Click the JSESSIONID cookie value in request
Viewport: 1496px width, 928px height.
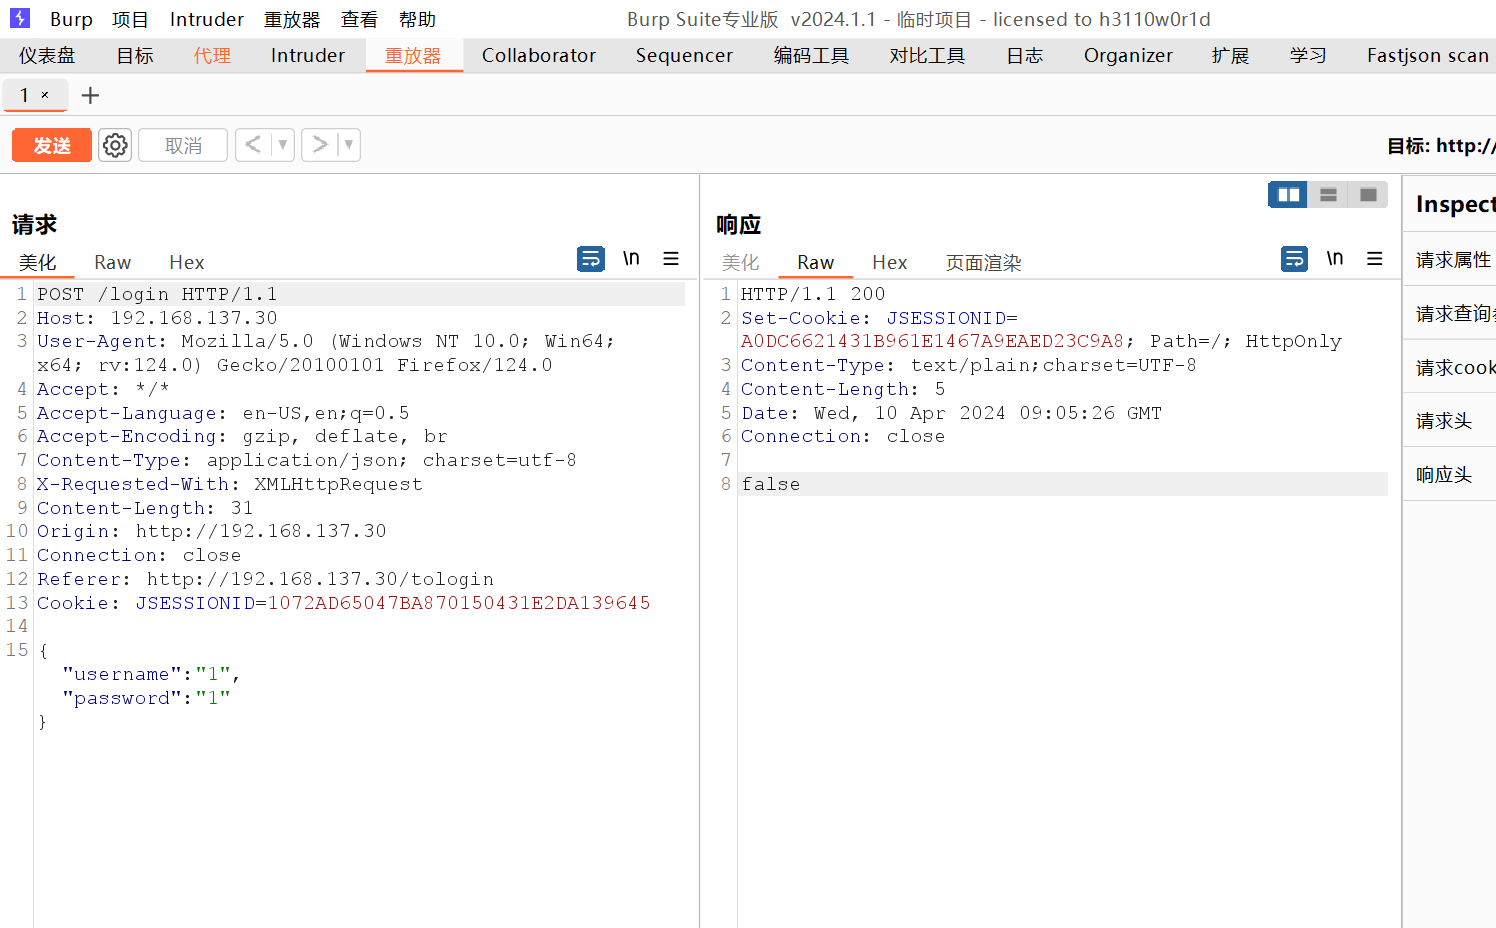459,603
